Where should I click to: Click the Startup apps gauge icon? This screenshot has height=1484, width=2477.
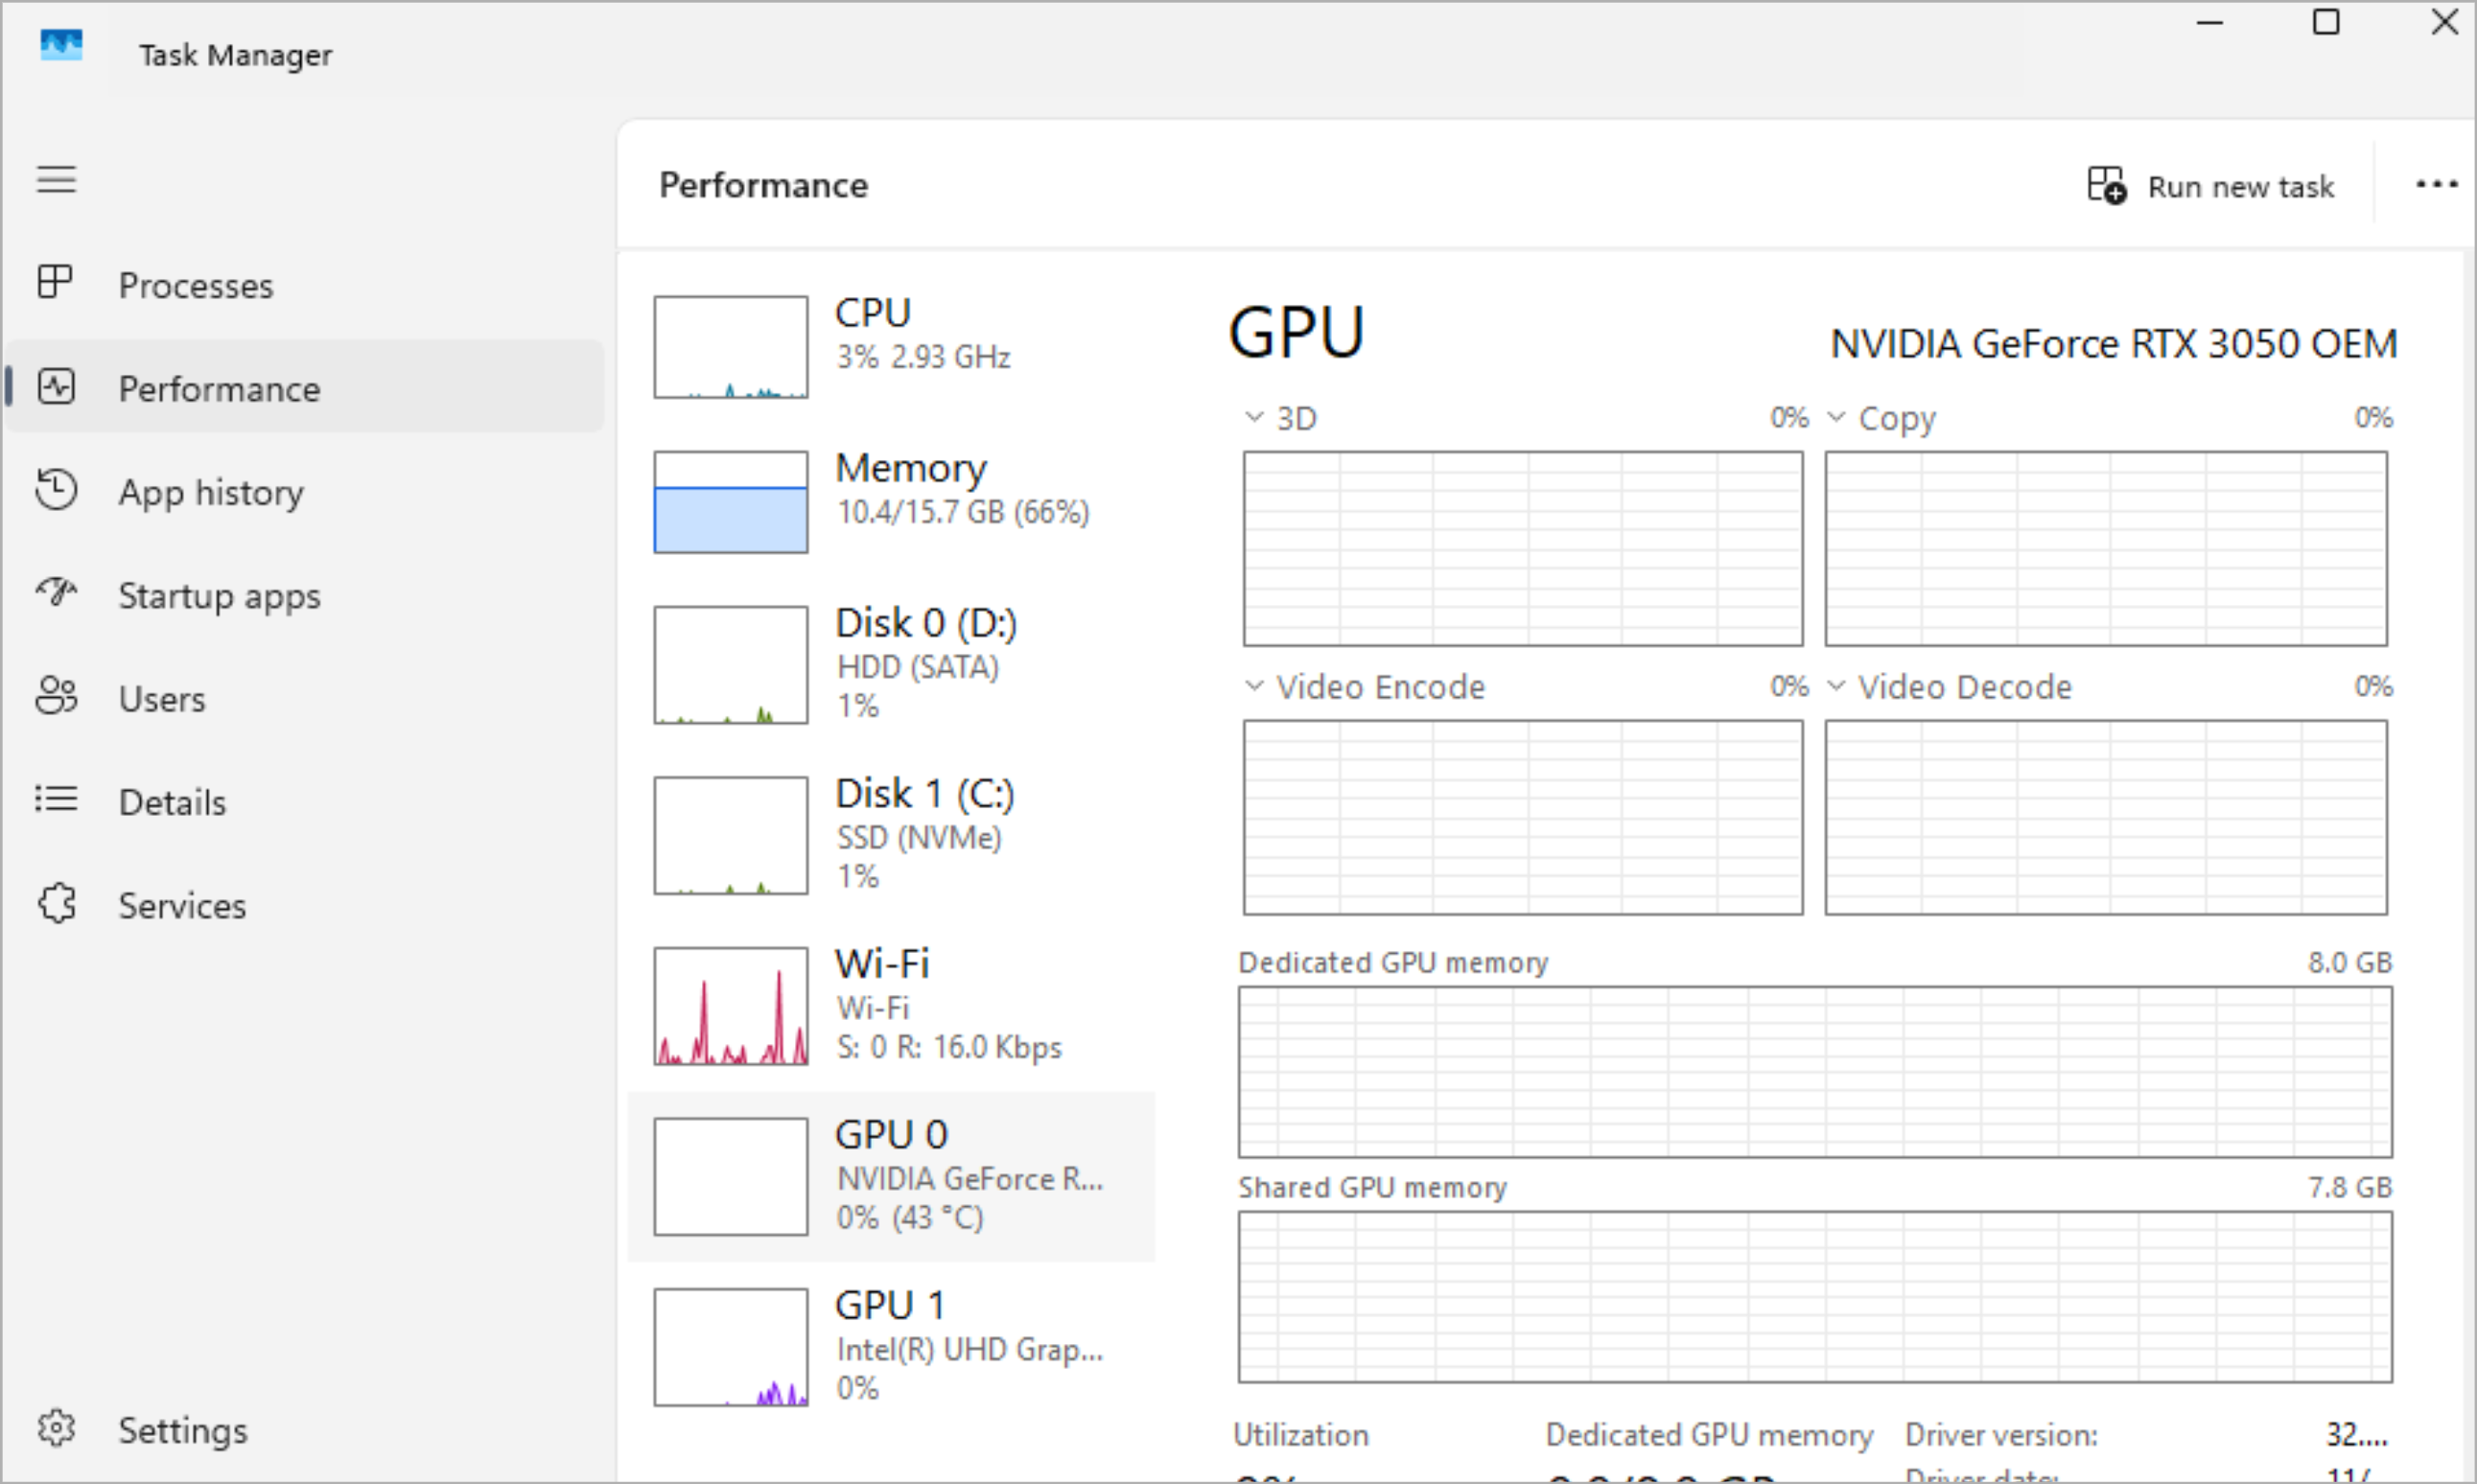point(56,592)
